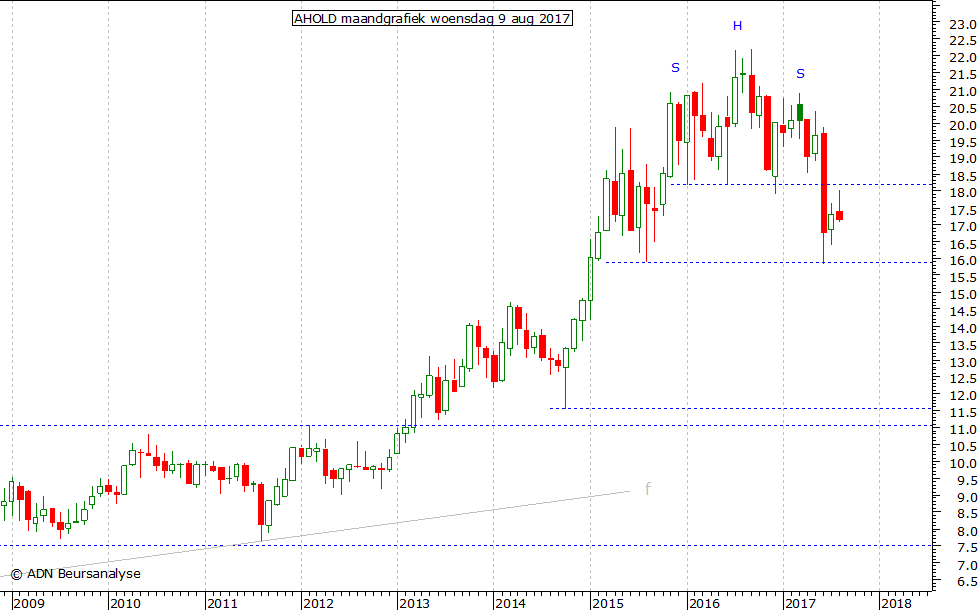Click the 12.0 price axis label
The height and width of the screenshot is (610, 980).
click(x=962, y=396)
